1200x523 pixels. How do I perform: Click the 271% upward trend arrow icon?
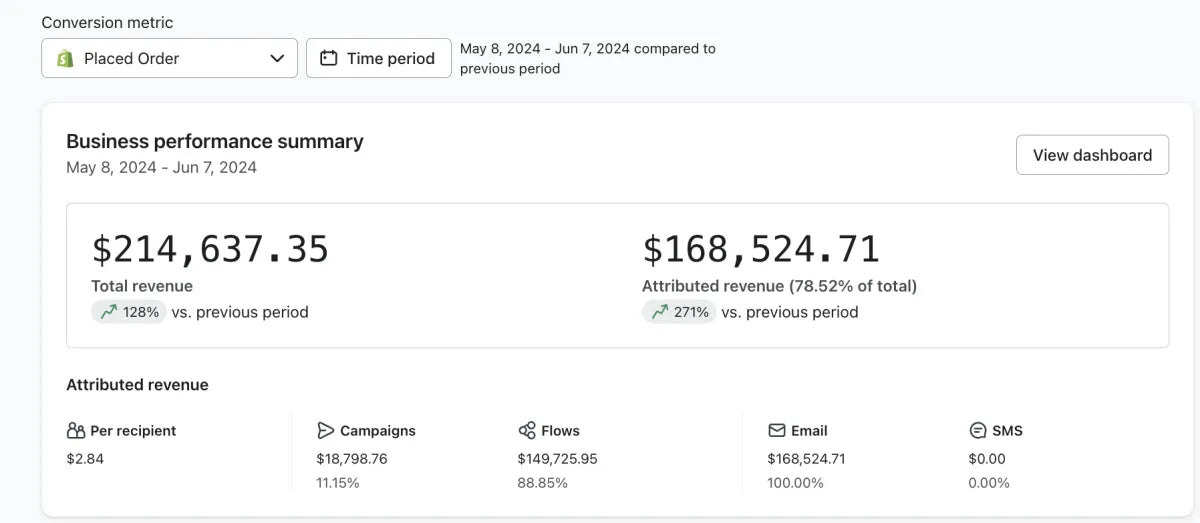coord(659,312)
